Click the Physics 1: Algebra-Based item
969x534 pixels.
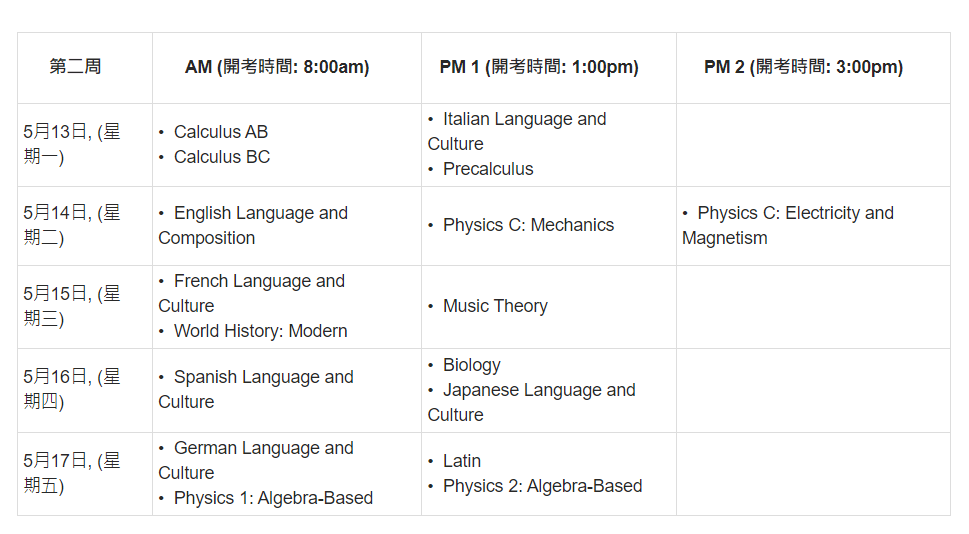(272, 498)
